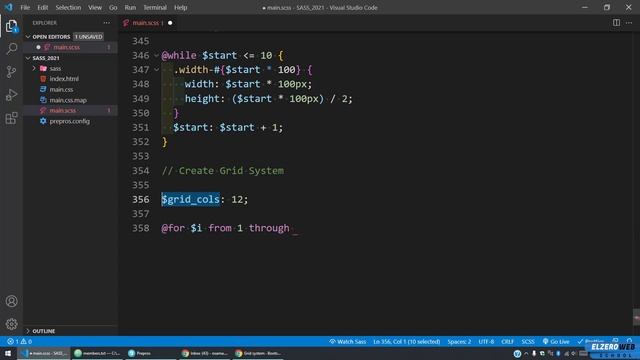Open the Run and Debug view
640x360 pixels.
[x=11, y=95]
